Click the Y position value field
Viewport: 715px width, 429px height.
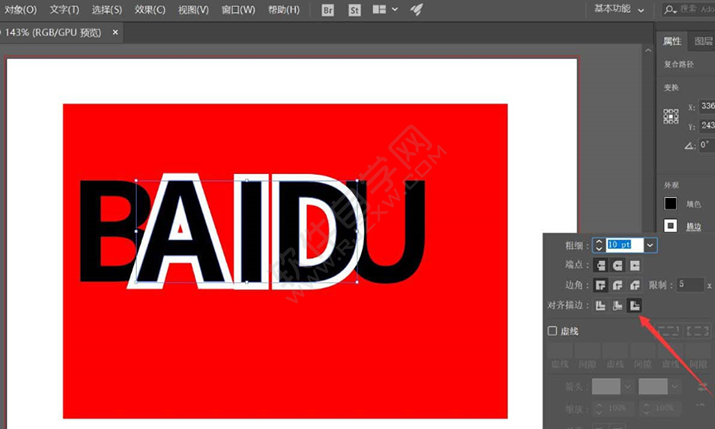707,125
